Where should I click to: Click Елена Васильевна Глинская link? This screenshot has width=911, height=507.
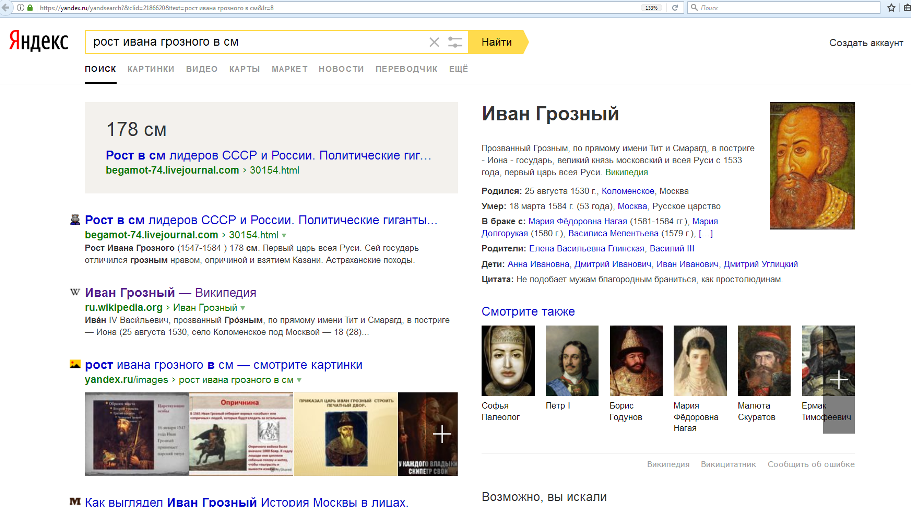tap(587, 248)
